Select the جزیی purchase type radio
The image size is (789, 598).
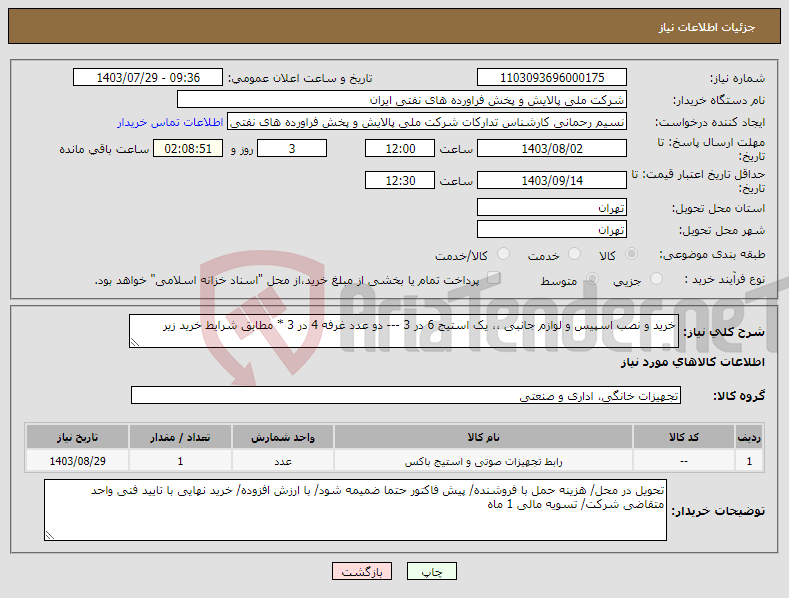pos(656,279)
